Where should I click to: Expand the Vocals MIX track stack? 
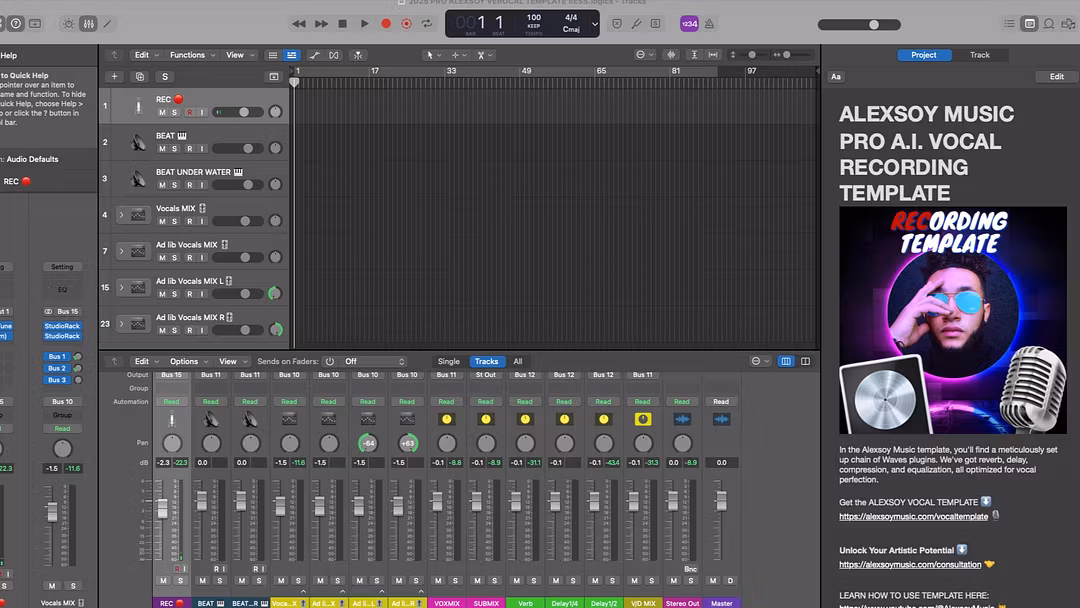coord(121,215)
